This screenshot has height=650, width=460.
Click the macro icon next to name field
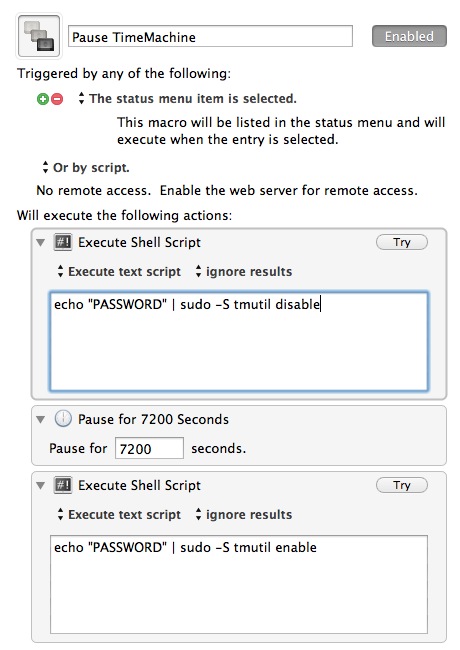(39, 36)
